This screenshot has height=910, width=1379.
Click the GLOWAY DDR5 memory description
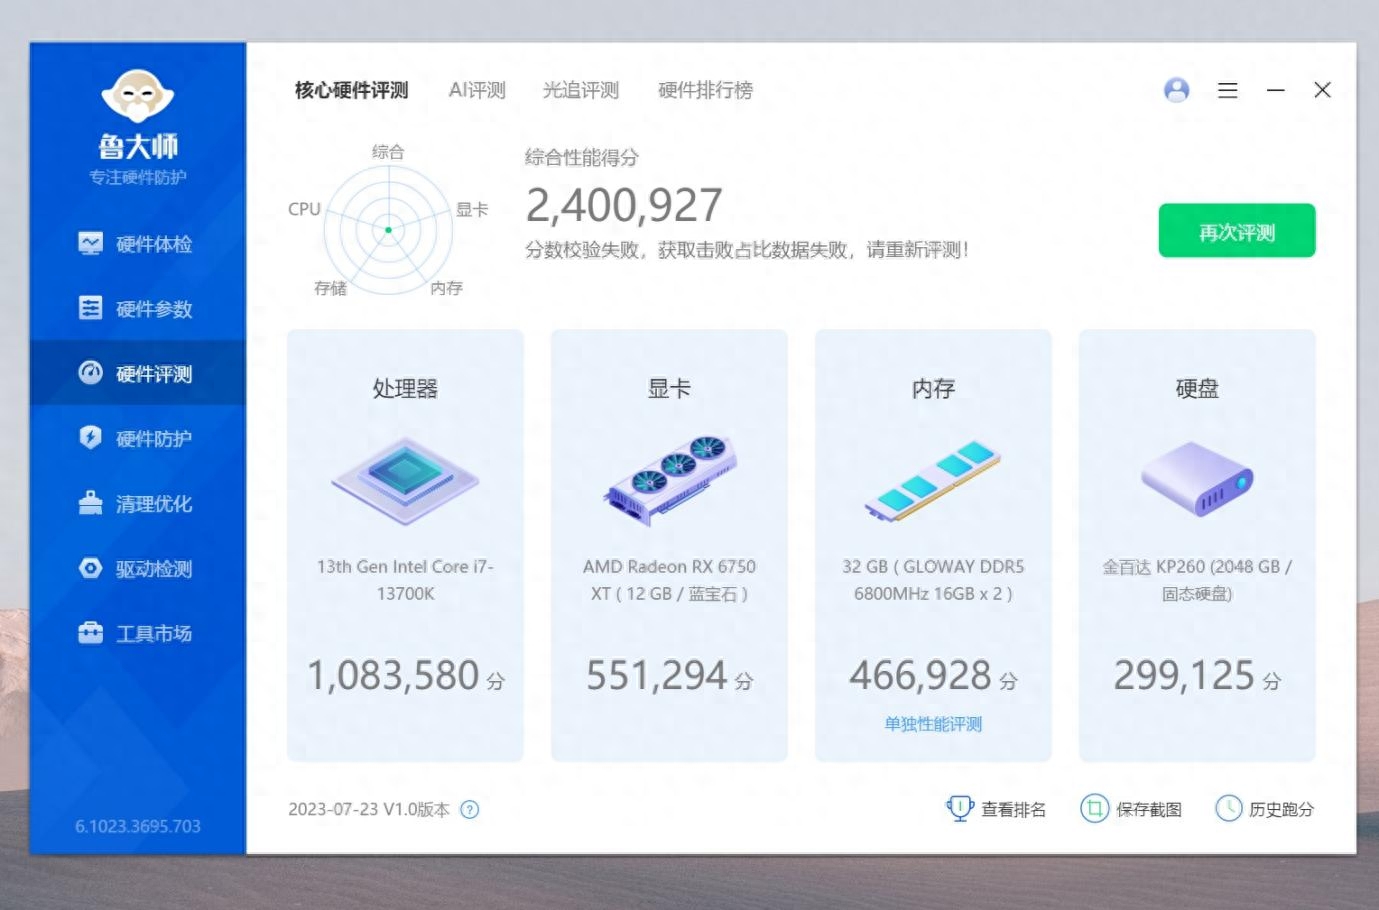[933, 580]
